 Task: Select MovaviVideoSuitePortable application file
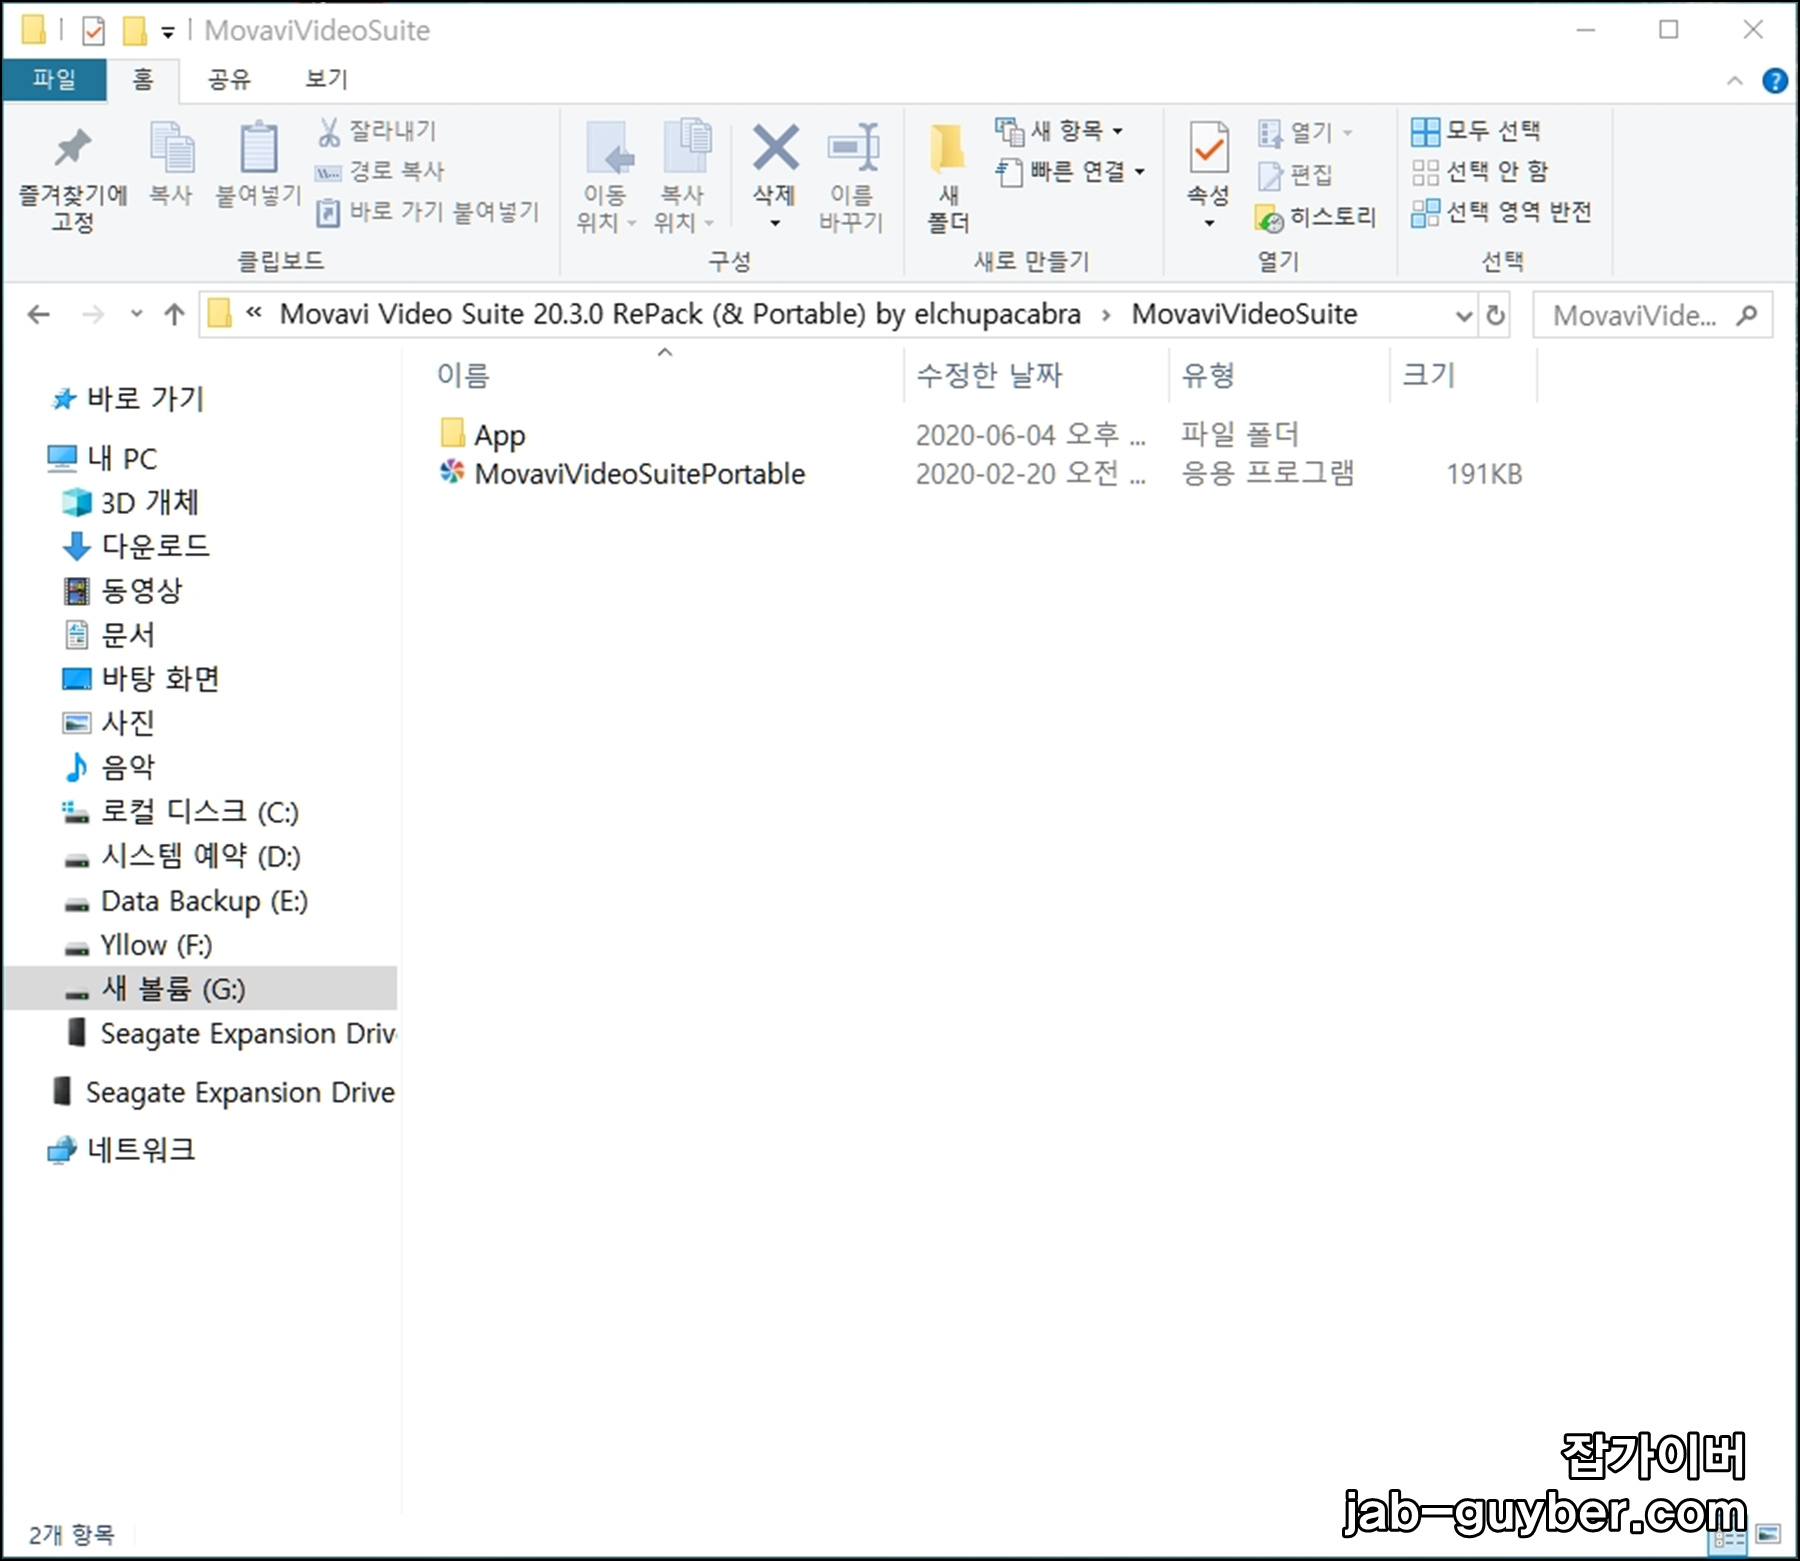coord(639,474)
